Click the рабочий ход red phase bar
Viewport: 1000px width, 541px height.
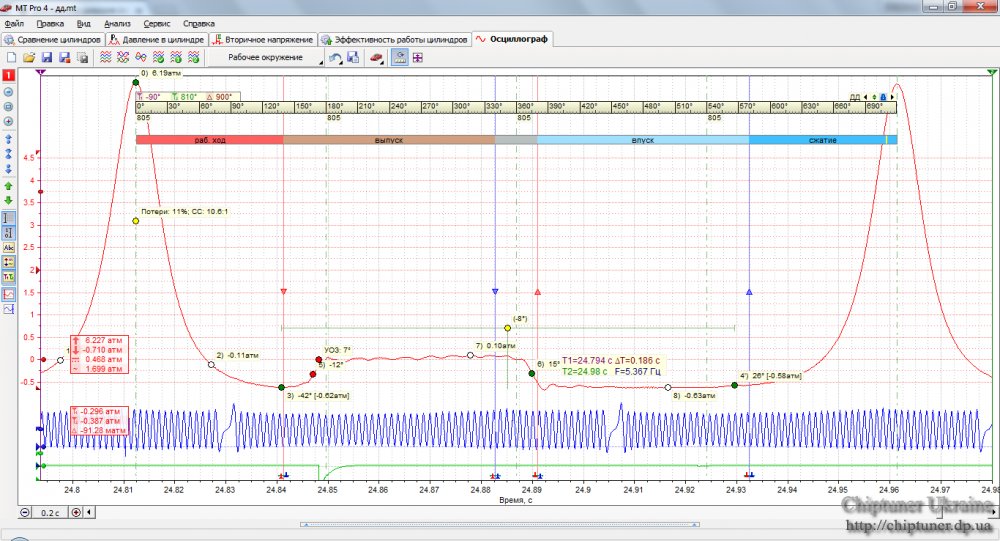(210, 140)
